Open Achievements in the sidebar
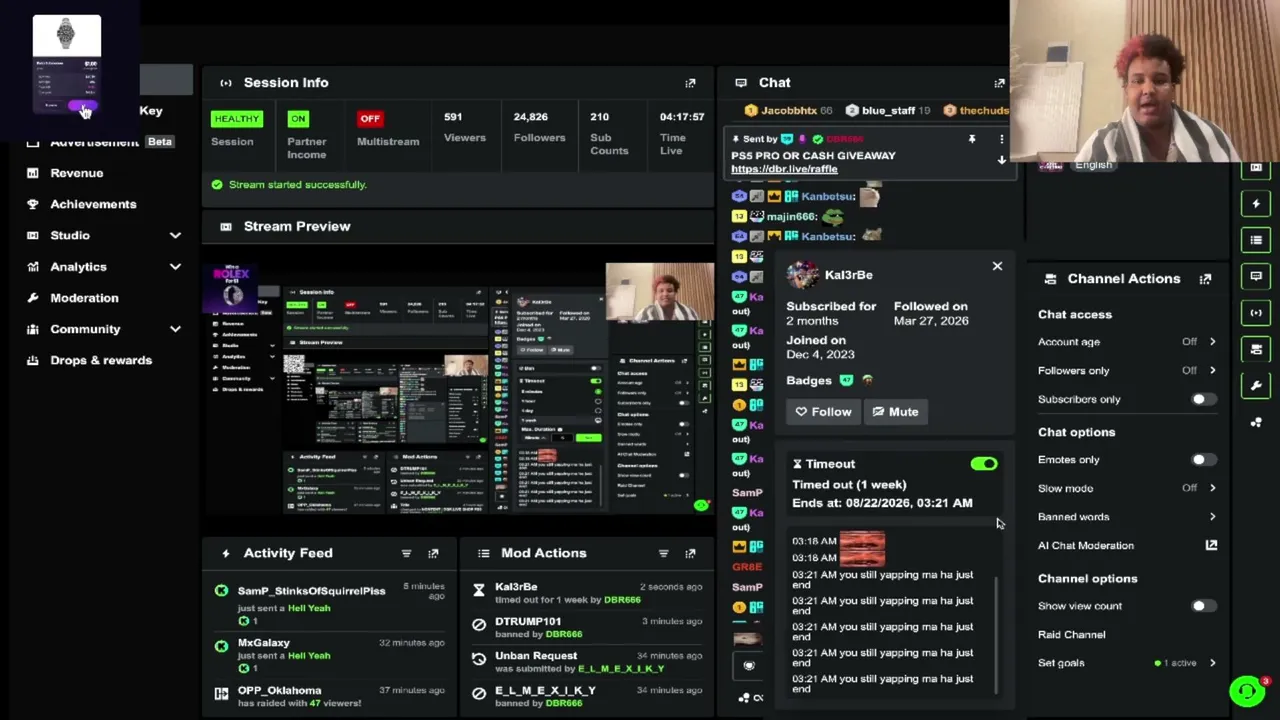Image resolution: width=1280 pixels, height=720 pixels. tap(93, 204)
